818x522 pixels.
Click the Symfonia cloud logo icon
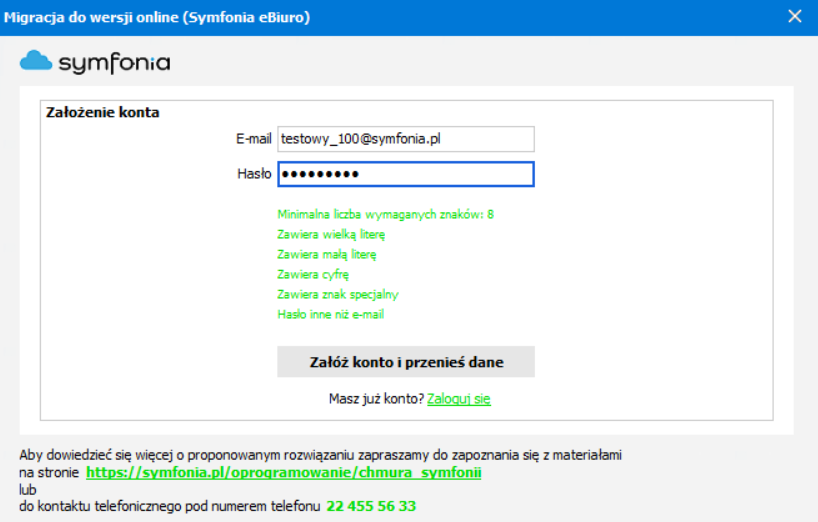click(35, 60)
